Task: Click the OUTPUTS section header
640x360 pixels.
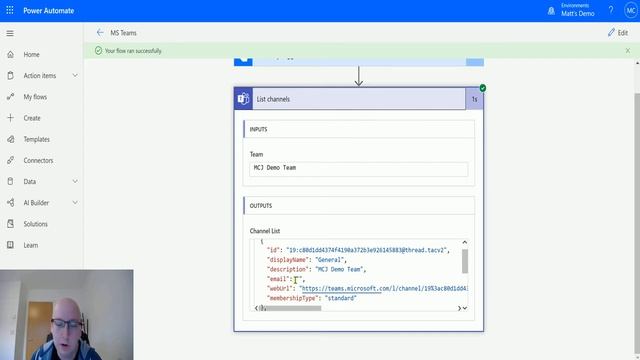Action: tap(359, 206)
